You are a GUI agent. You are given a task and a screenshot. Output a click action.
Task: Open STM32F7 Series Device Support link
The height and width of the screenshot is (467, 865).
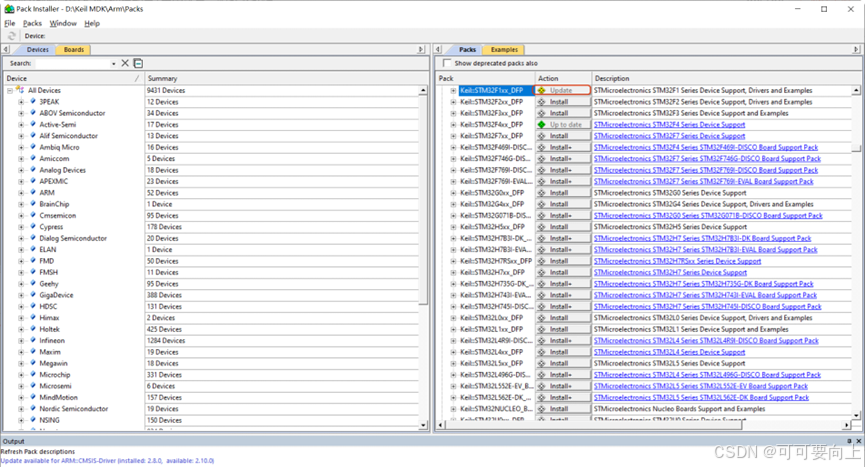(x=669, y=136)
